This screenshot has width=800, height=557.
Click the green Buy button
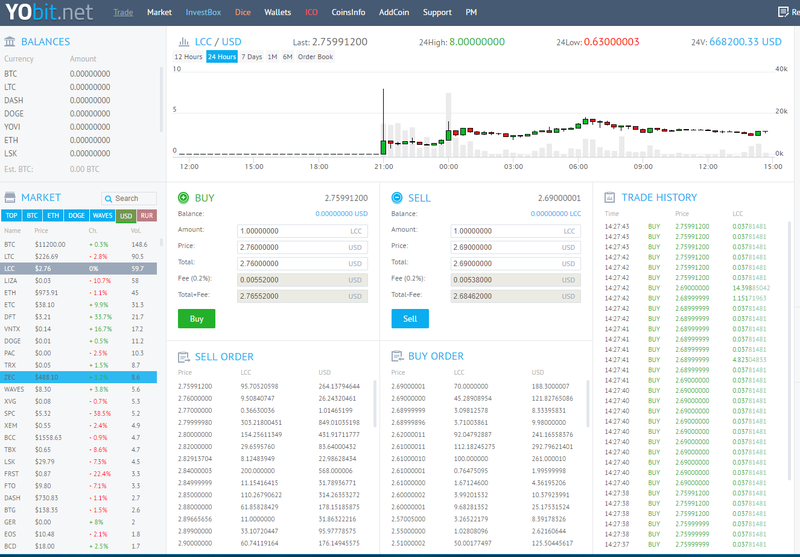[x=196, y=319]
